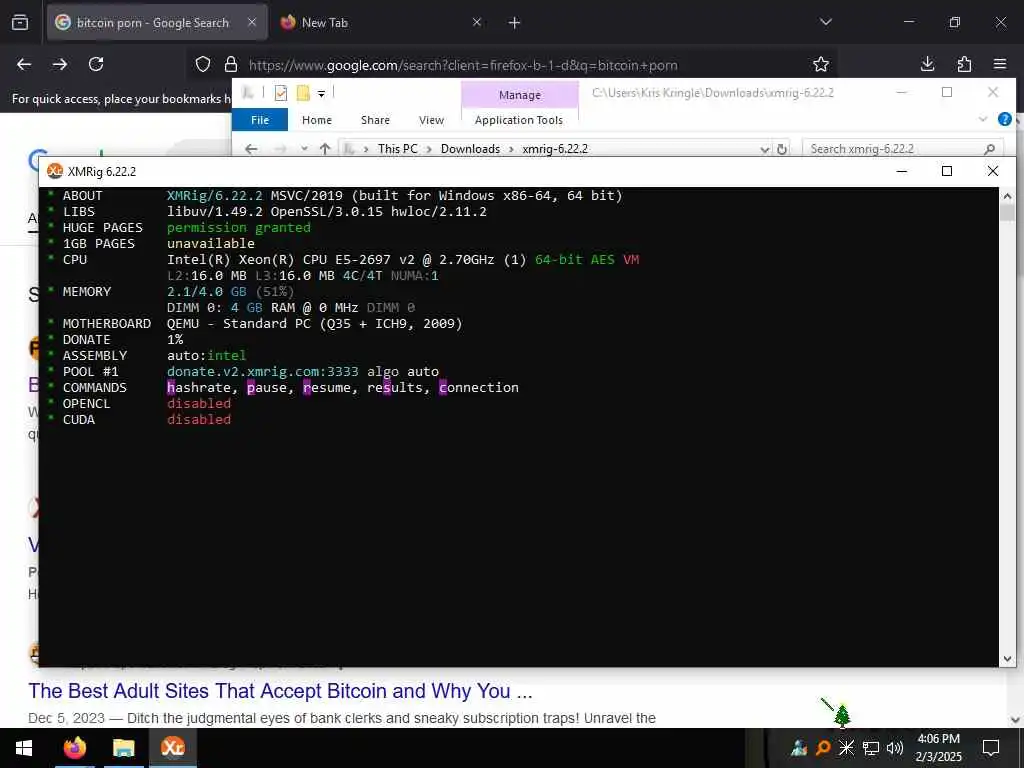
Task: Navigate to This PC in breadcrumb
Action: 397,149
